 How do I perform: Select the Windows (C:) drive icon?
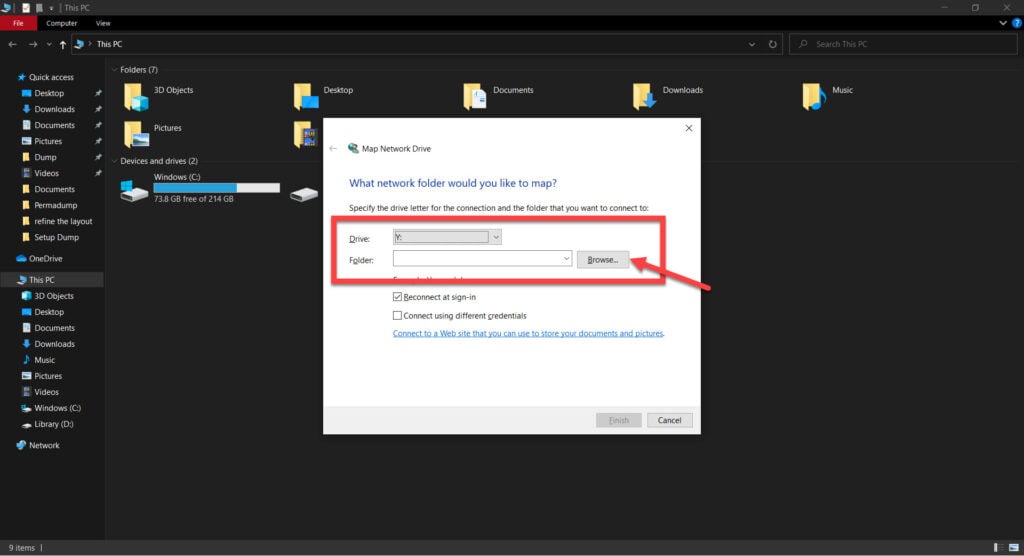point(134,191)
